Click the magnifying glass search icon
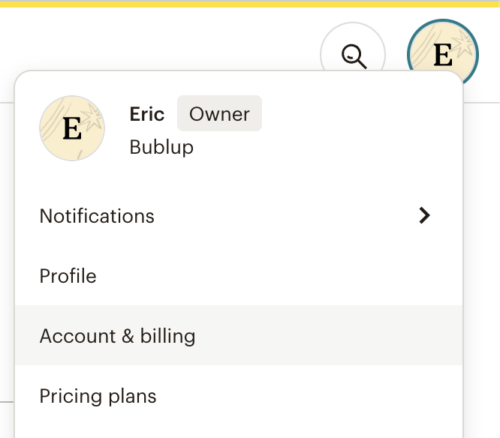 point(354,57)
